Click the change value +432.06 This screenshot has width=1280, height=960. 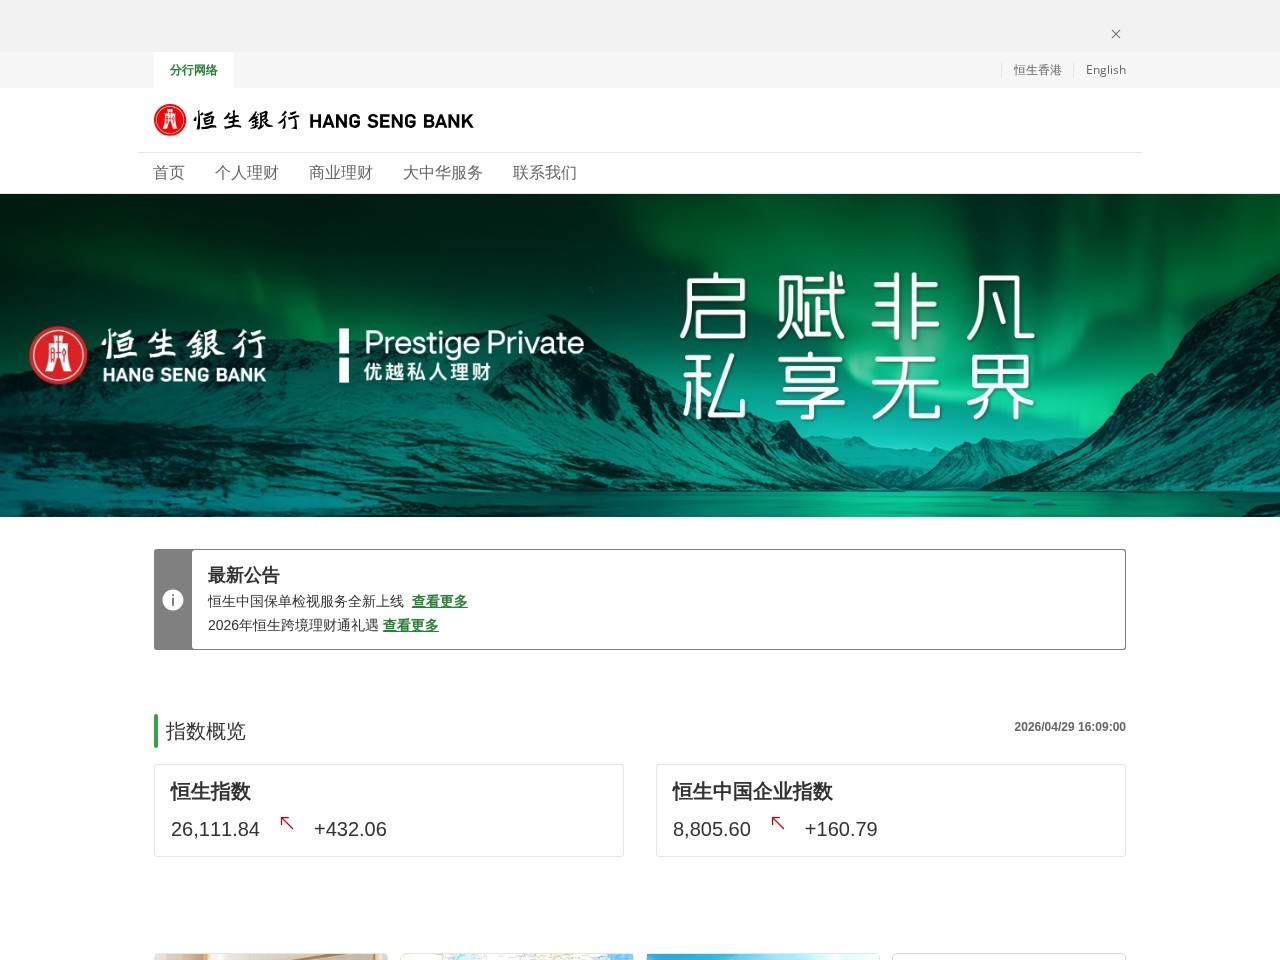[x=350, y=829]
